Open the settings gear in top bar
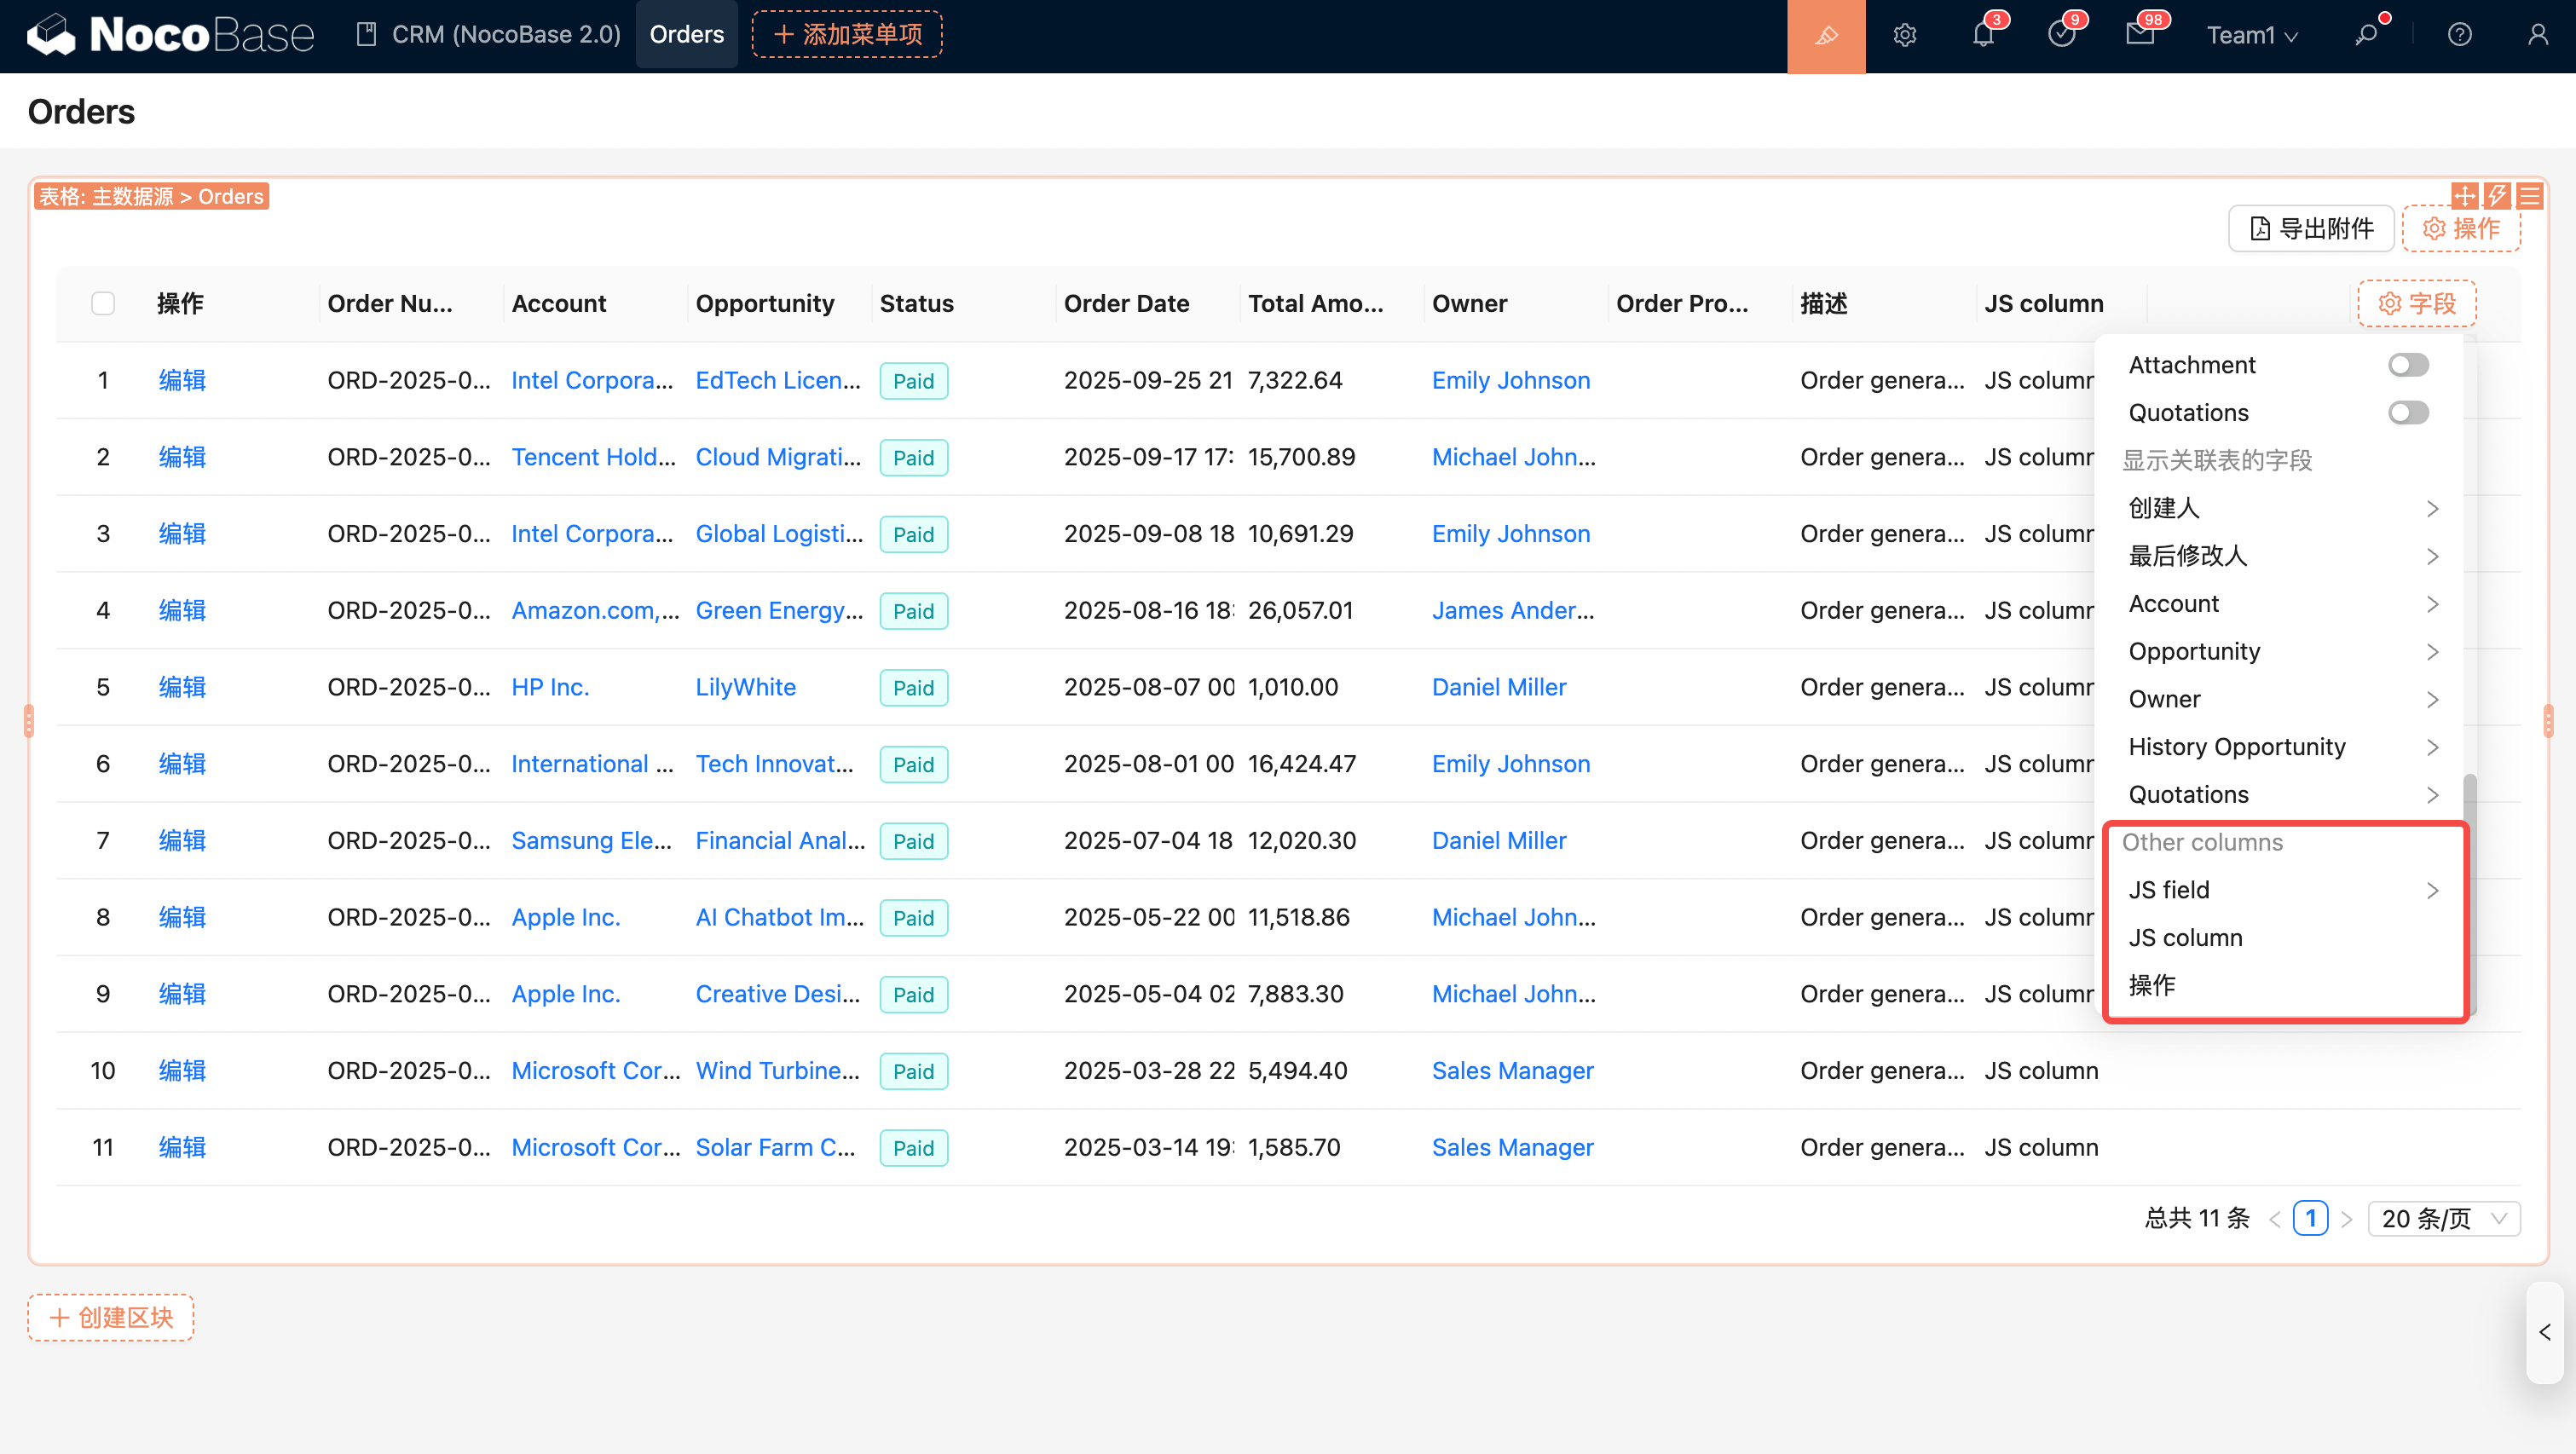Viewport: 2576px width, 1454px height. coord(1904,36)
